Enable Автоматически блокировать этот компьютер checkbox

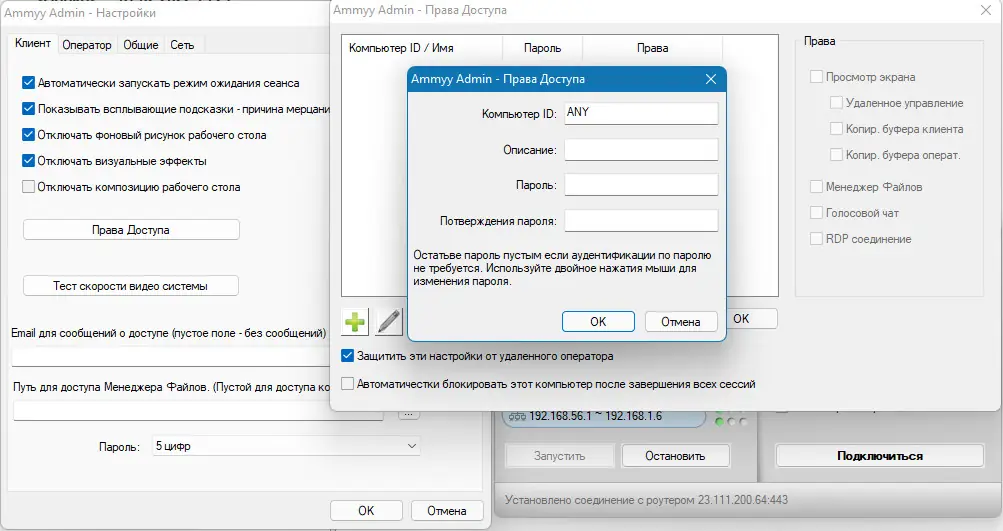point(347,384)
